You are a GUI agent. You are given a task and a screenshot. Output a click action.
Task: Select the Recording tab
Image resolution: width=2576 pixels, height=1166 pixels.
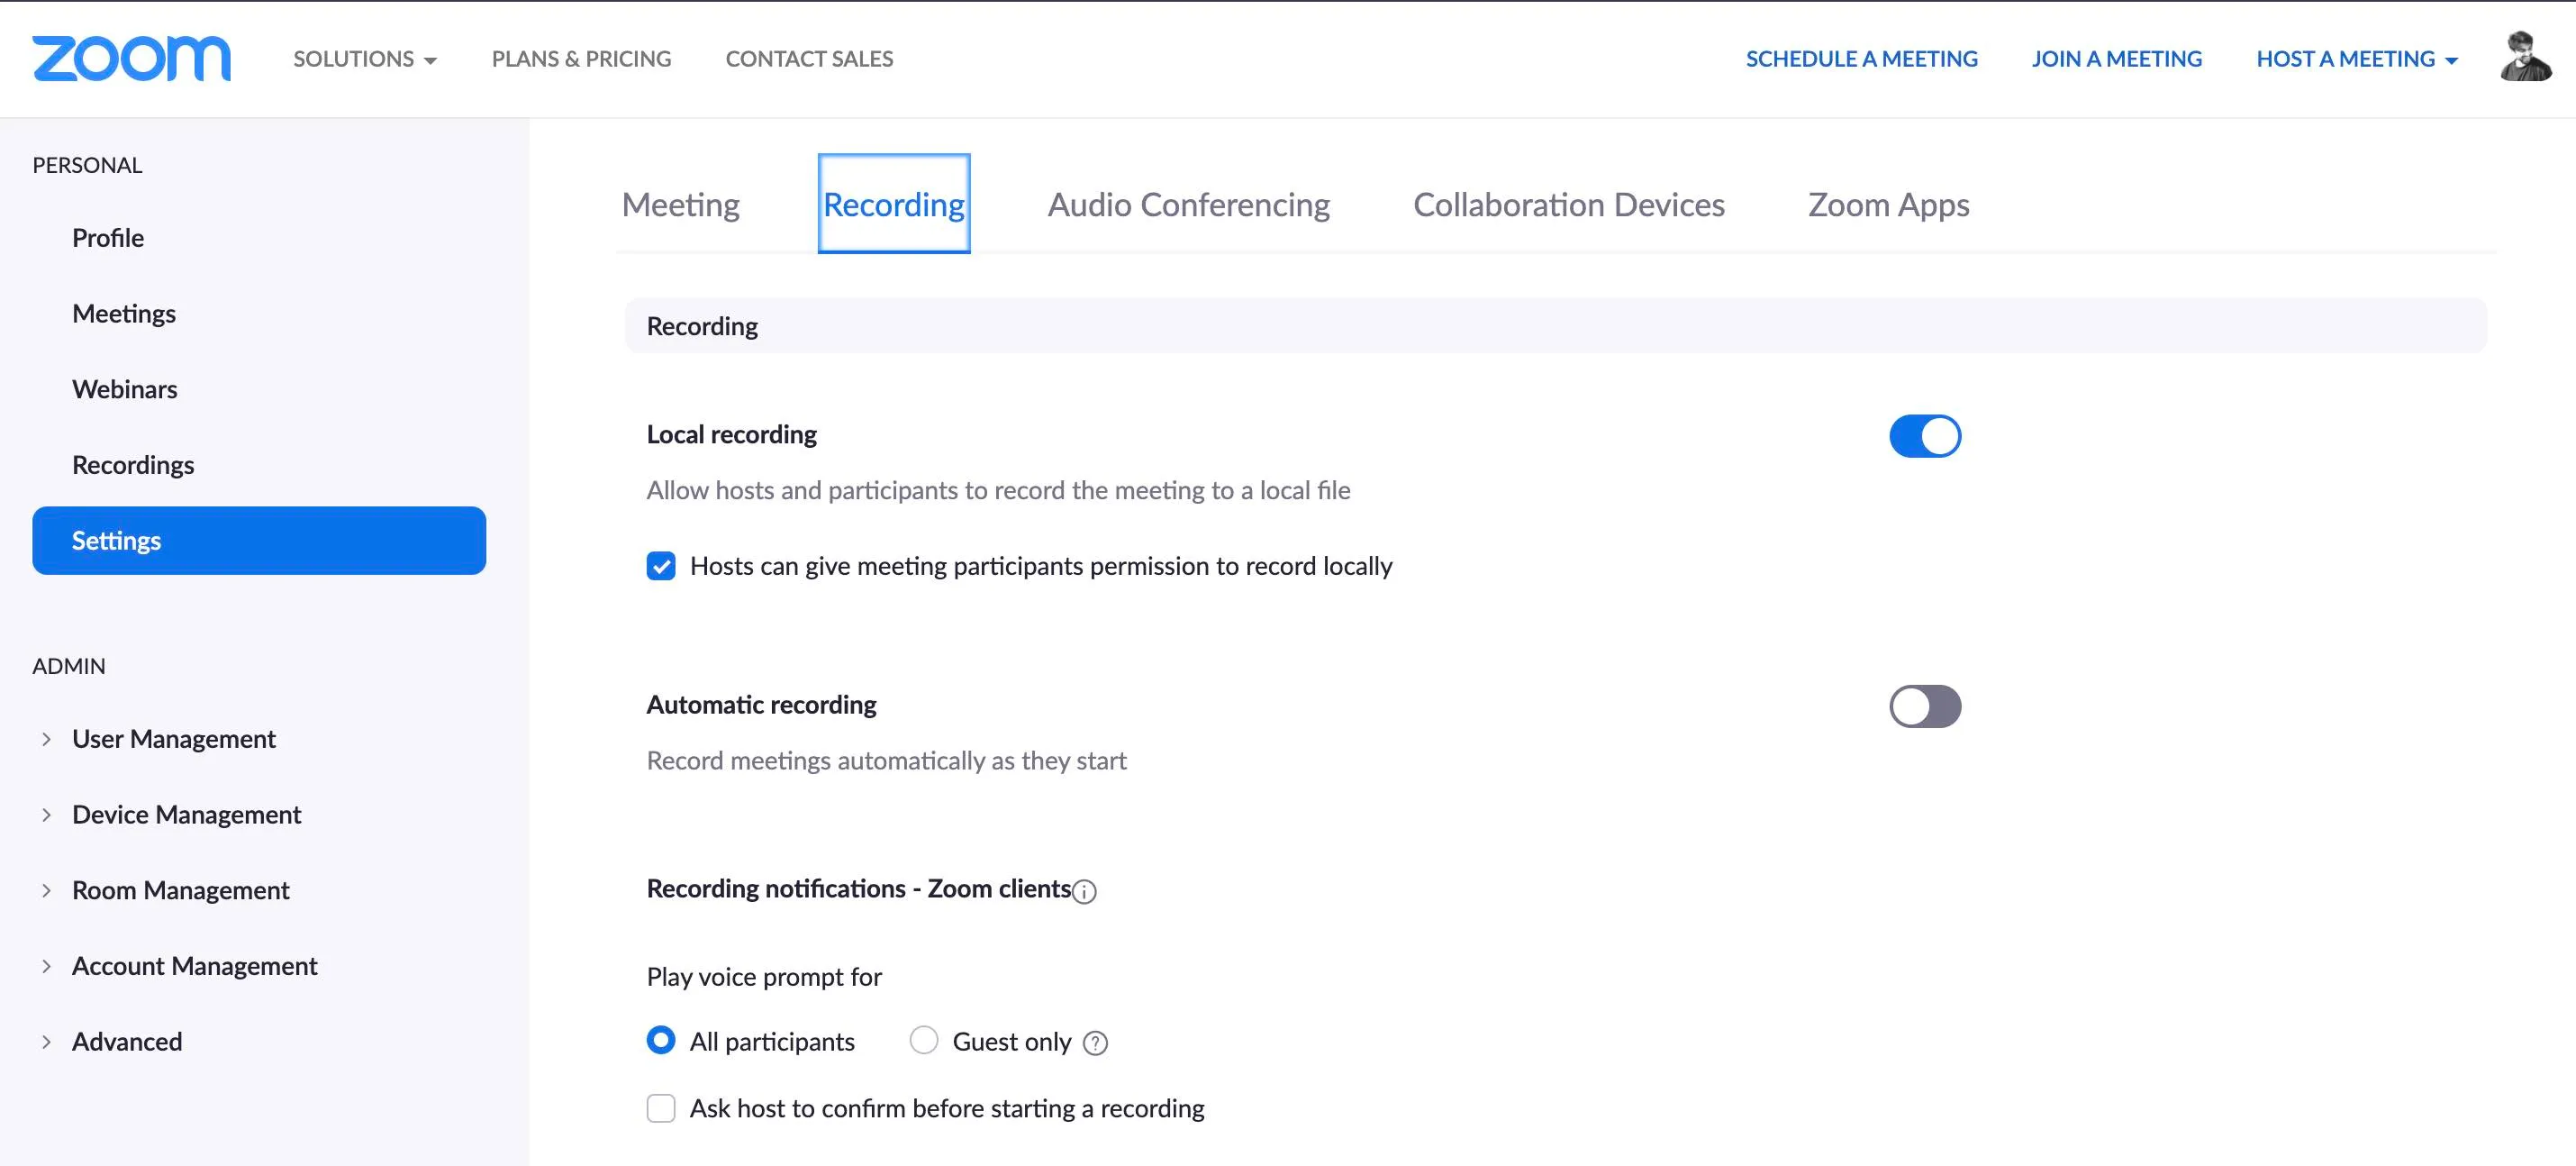coord(894,204)
